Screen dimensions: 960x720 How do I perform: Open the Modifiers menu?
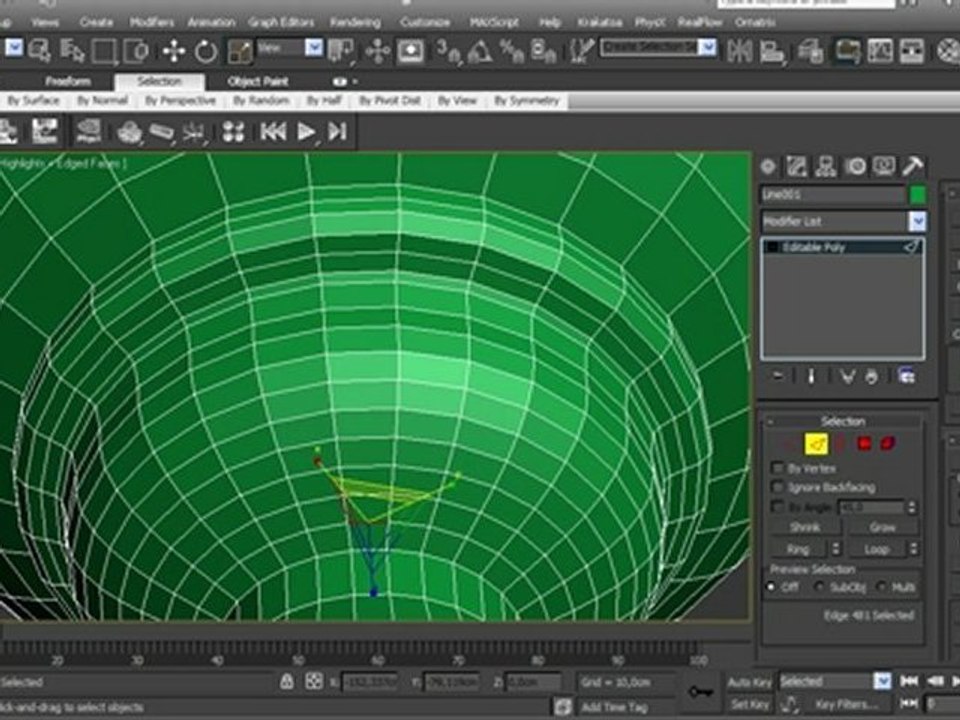[x=152, y=22]
